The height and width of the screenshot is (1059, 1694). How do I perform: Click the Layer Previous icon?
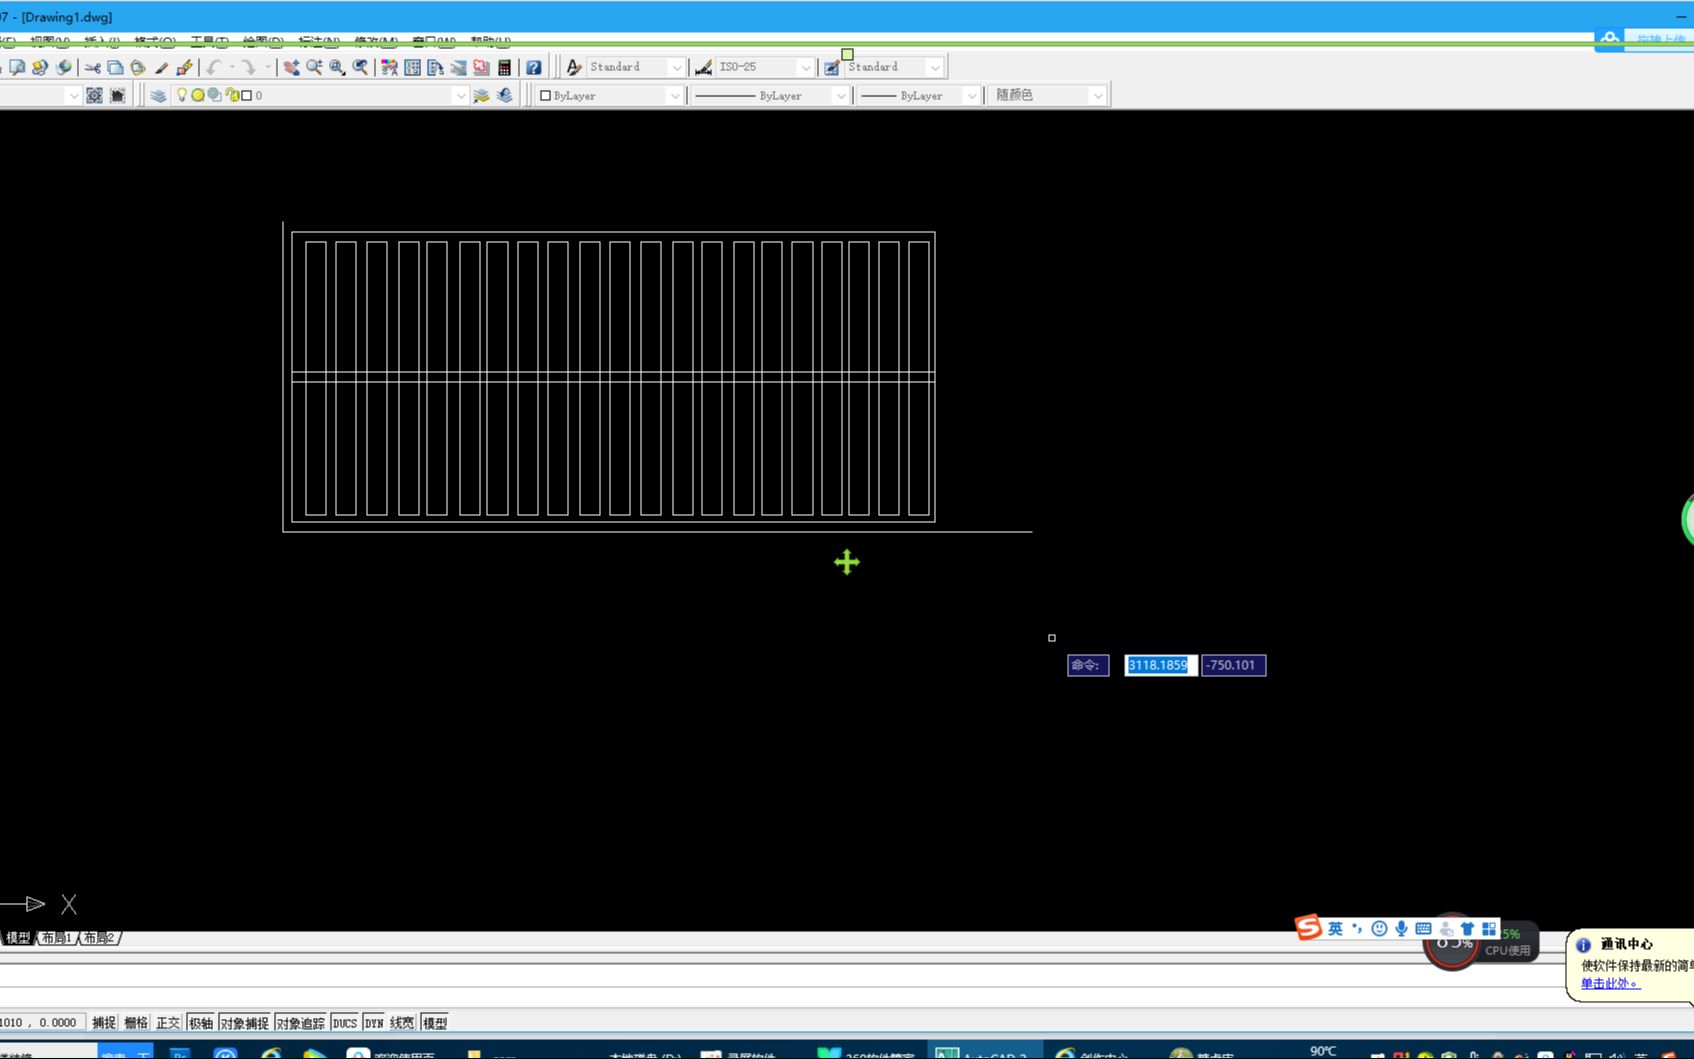[x=504, y=95]
